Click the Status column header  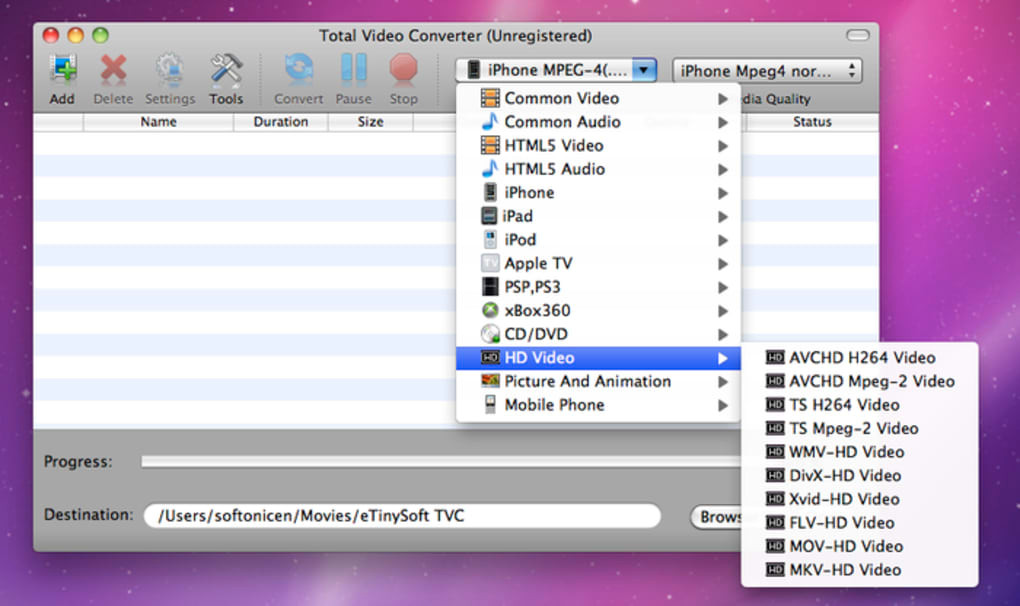point(812,122)
